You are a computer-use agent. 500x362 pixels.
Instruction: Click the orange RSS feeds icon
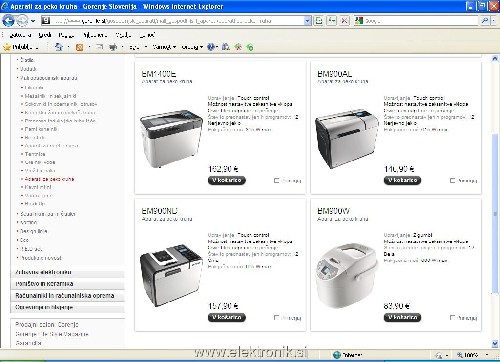[79, 47]
